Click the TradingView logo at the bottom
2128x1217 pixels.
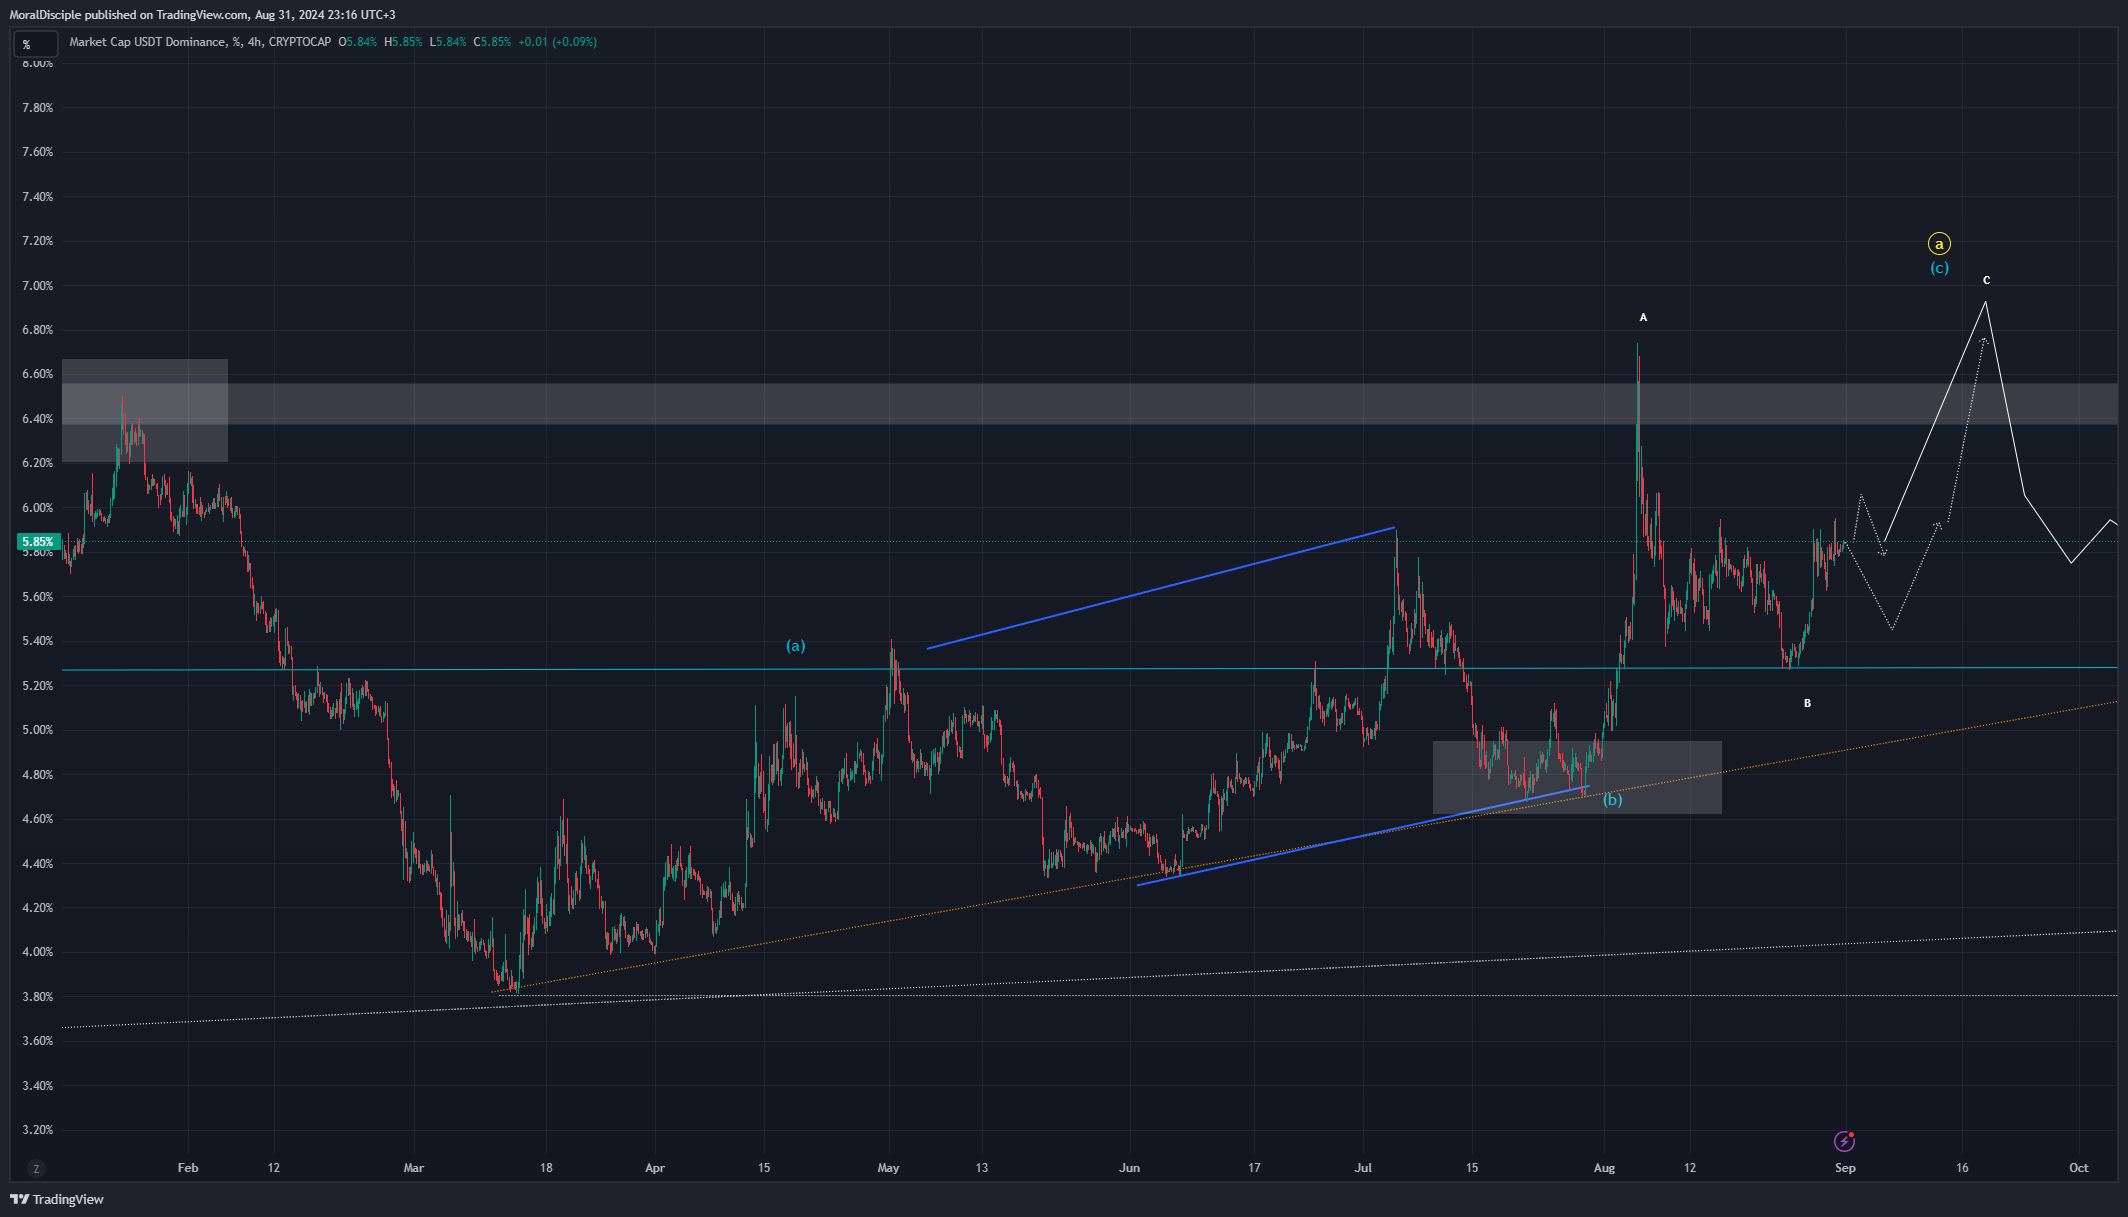[x=57, y=1199]
